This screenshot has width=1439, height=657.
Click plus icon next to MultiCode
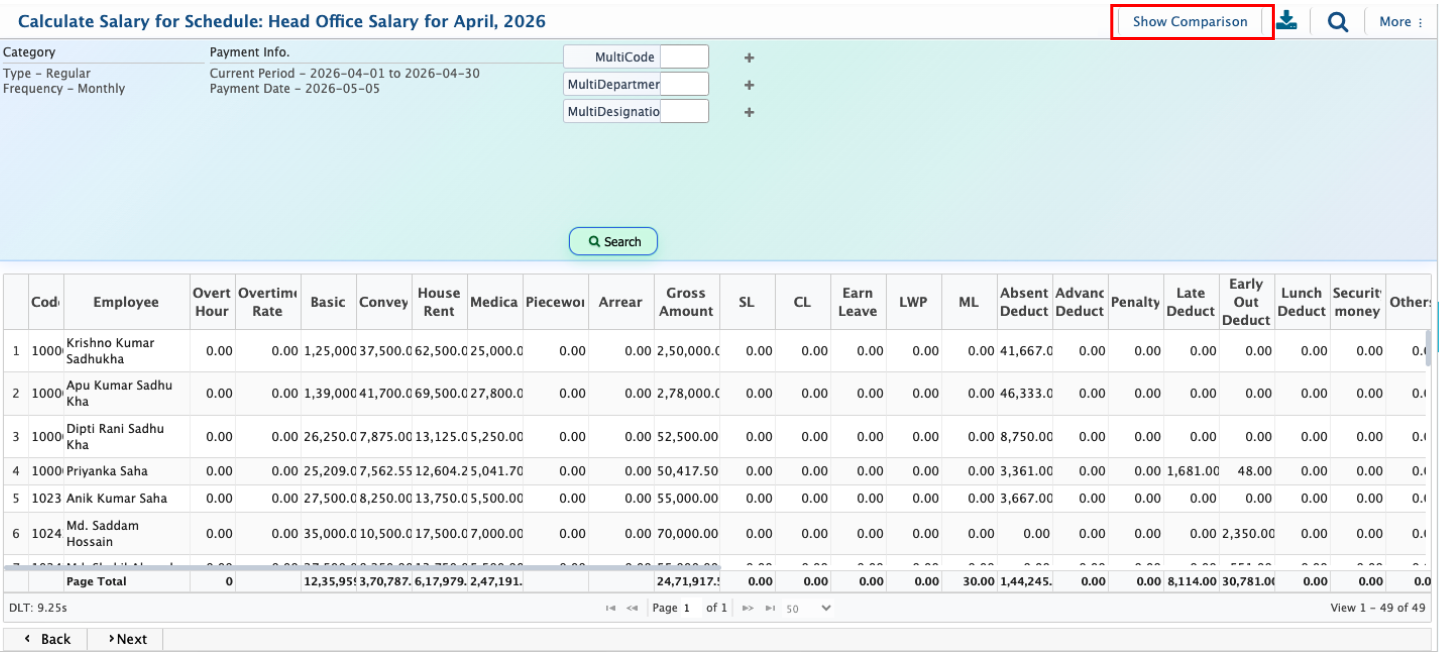click(749, 58)
